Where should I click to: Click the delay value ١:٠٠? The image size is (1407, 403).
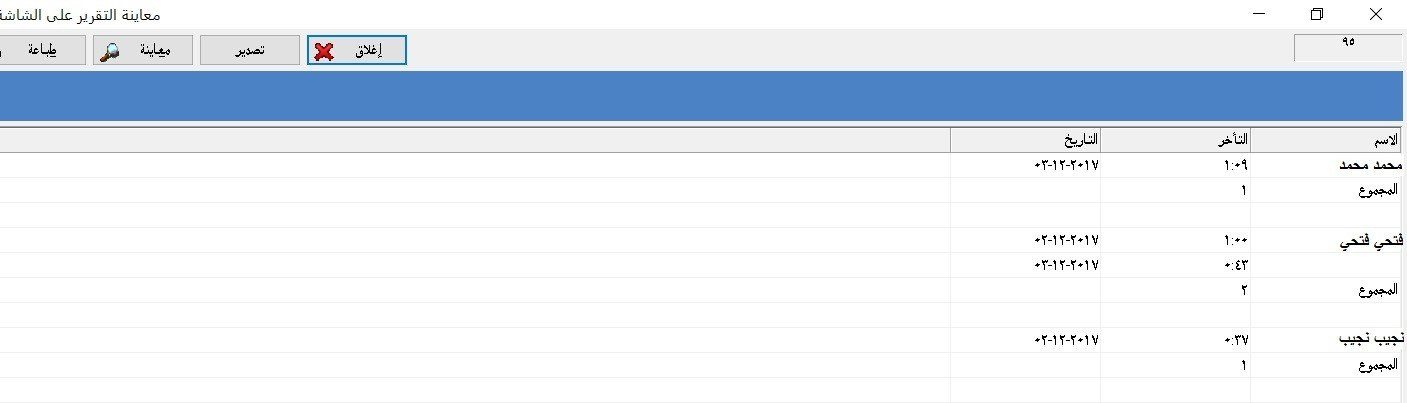coord(1235,241)
